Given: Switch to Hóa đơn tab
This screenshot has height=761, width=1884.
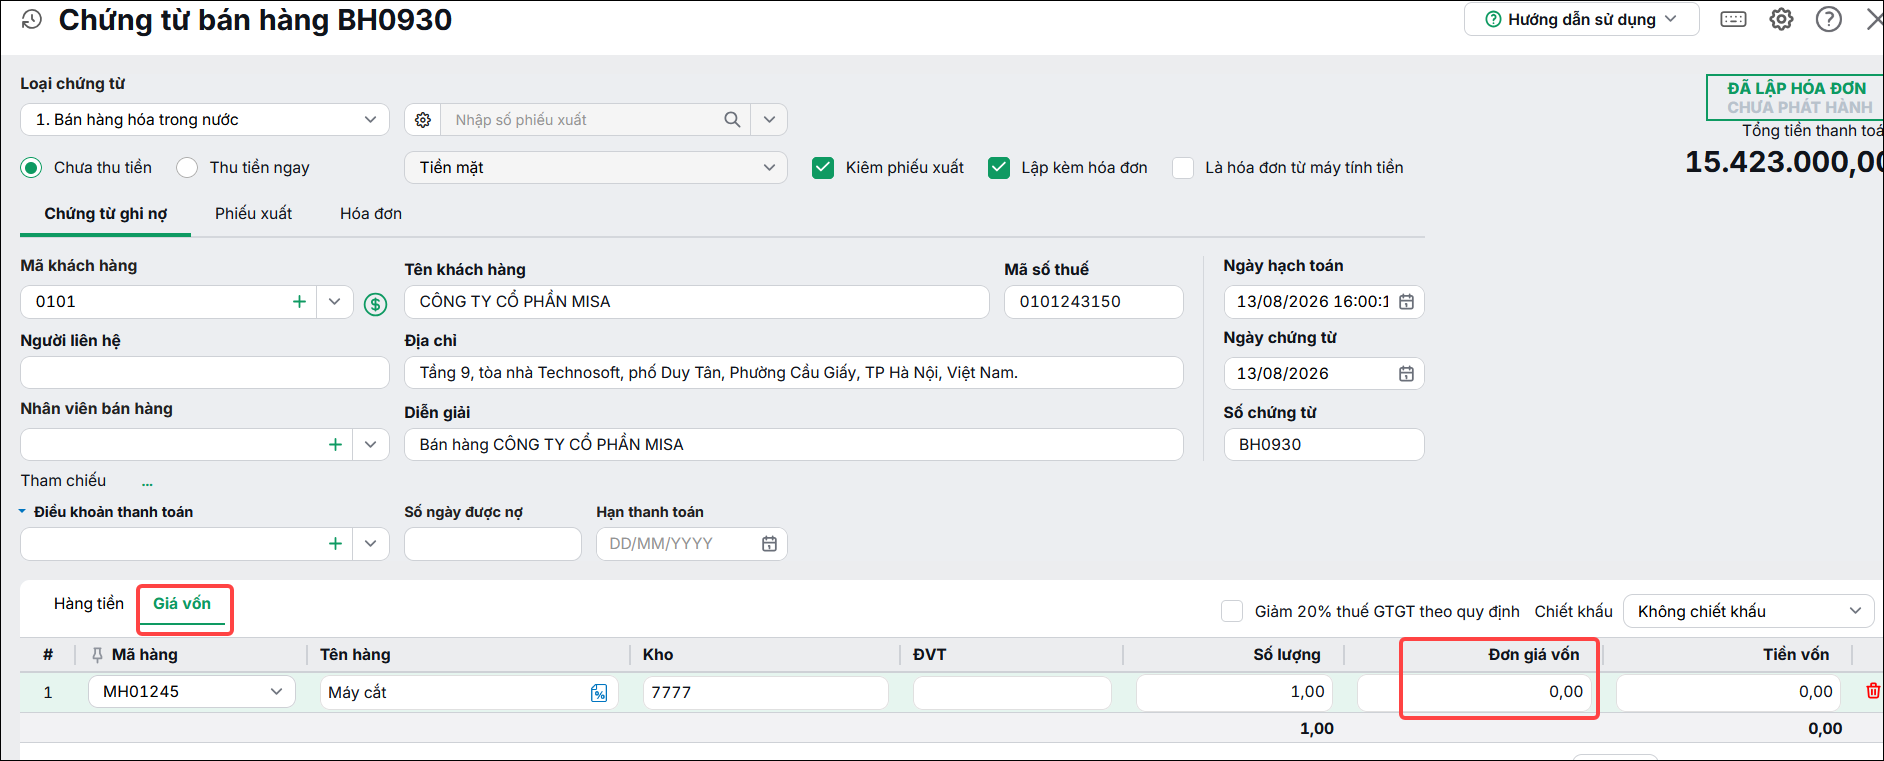Looking at the screenshot, I should click(x=371, y=214).
